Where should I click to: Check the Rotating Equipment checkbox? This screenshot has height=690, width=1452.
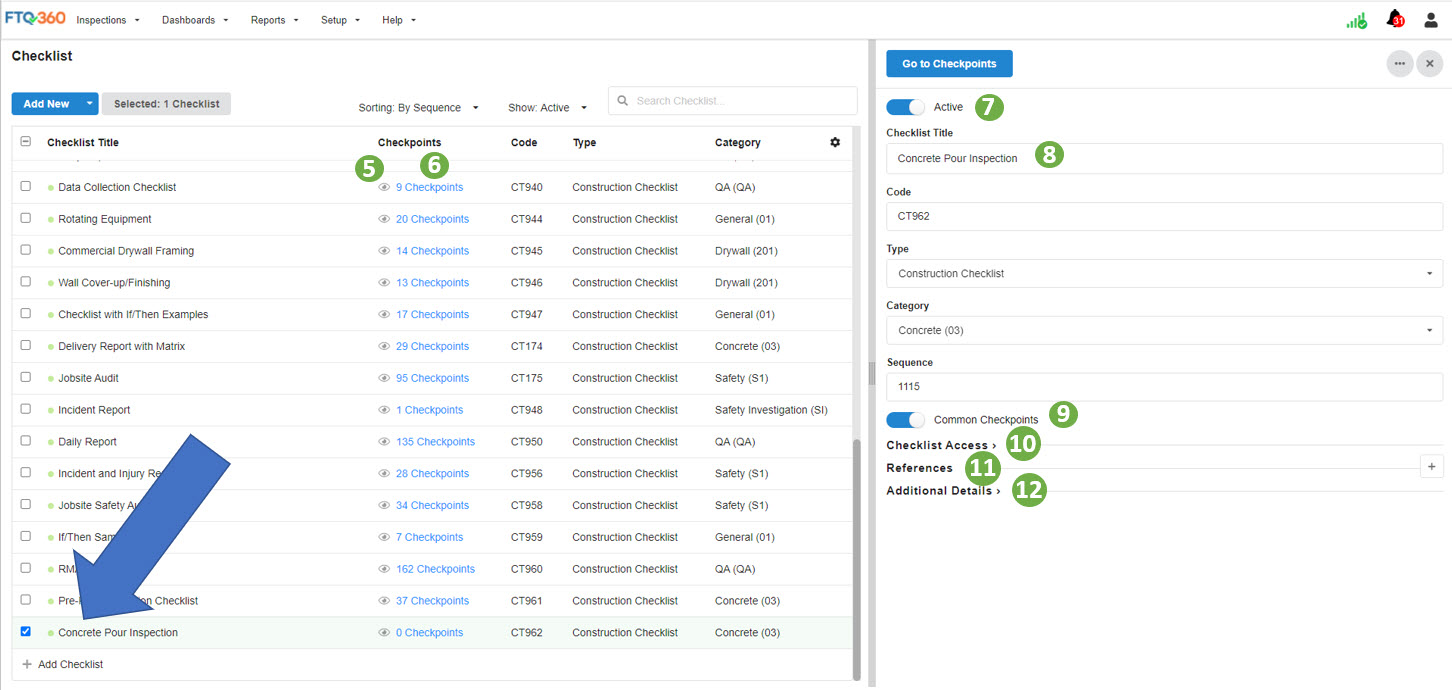(x=26, y=218)
